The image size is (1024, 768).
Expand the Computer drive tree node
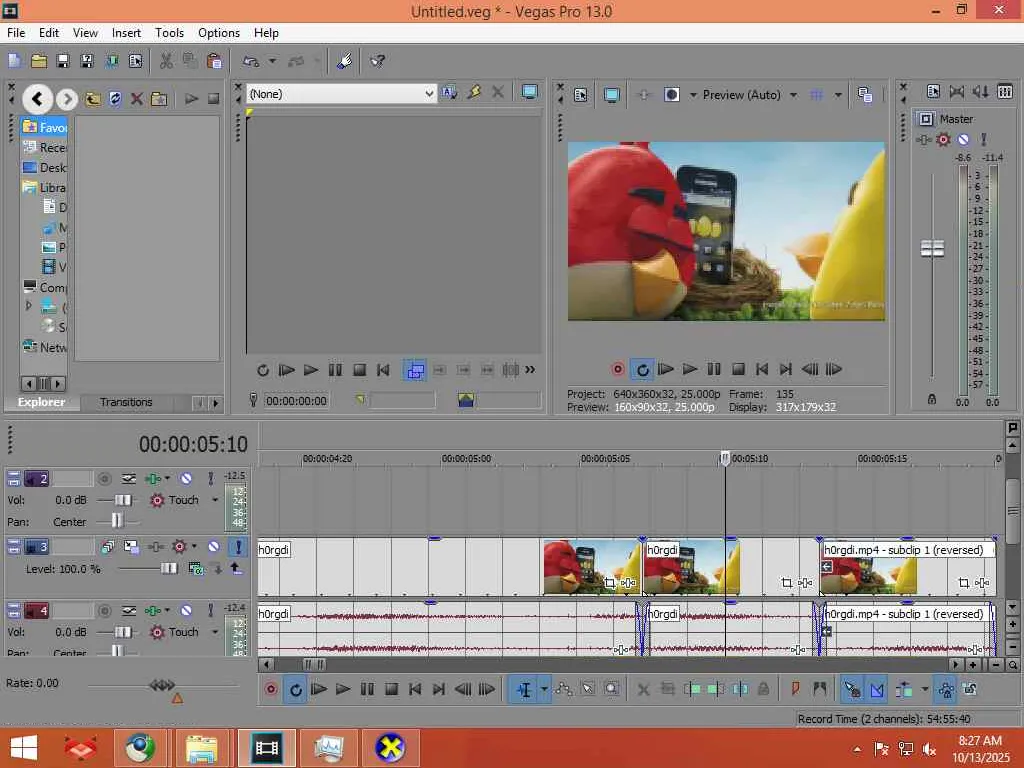click(x=28, y=305)
